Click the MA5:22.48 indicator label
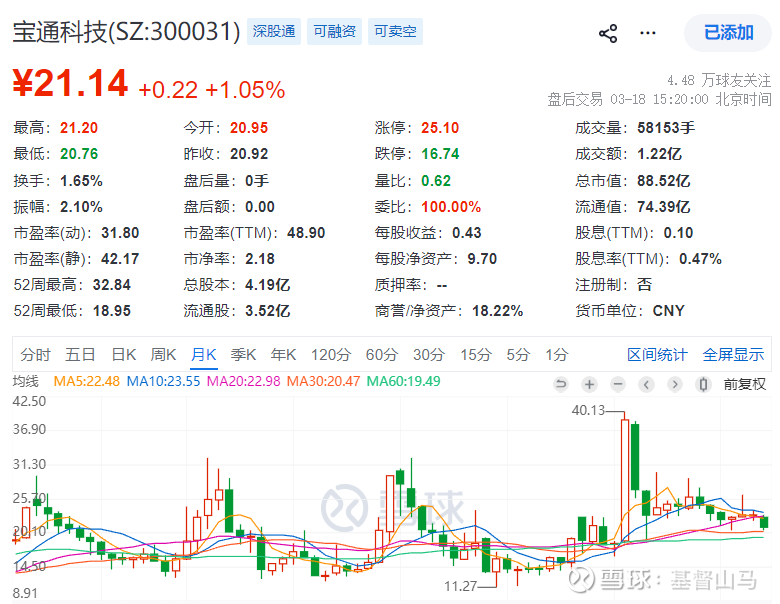 point(87,382)
